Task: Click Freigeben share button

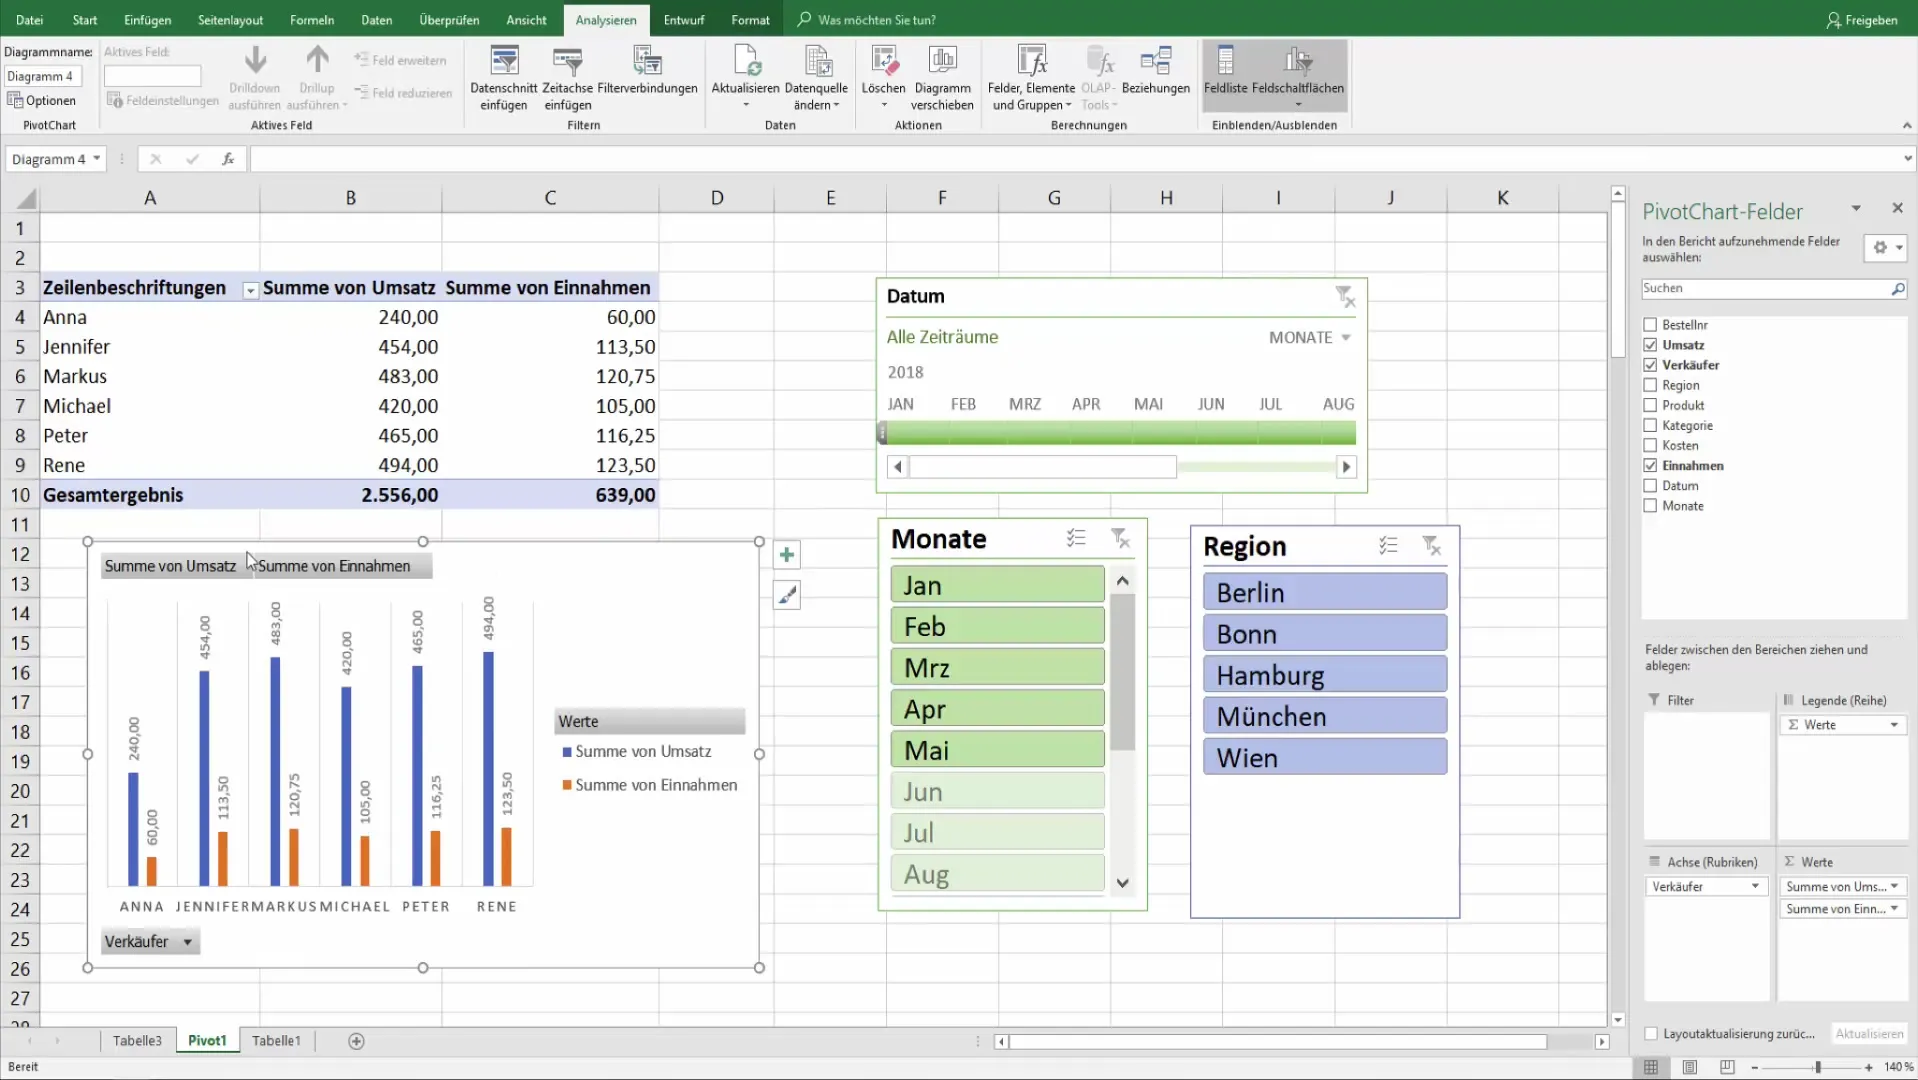Action: point(1861,20)
